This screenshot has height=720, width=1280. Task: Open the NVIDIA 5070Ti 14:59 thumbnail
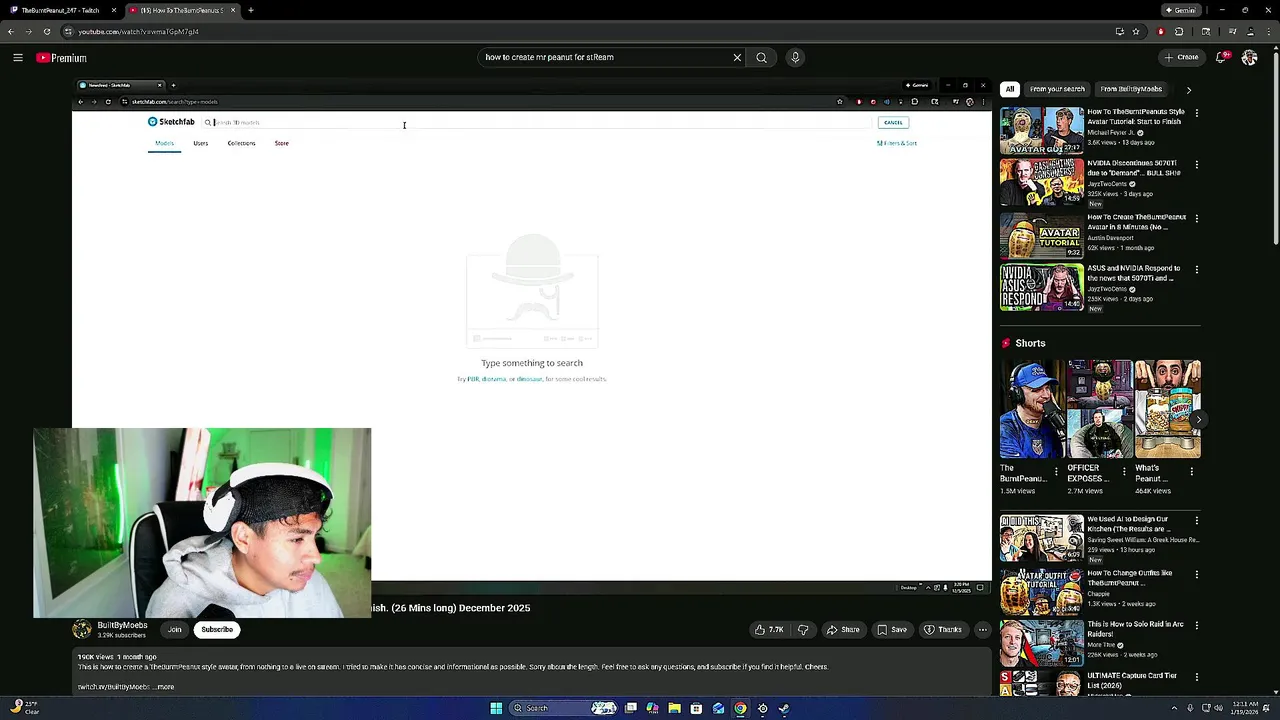click(1041, 183)
